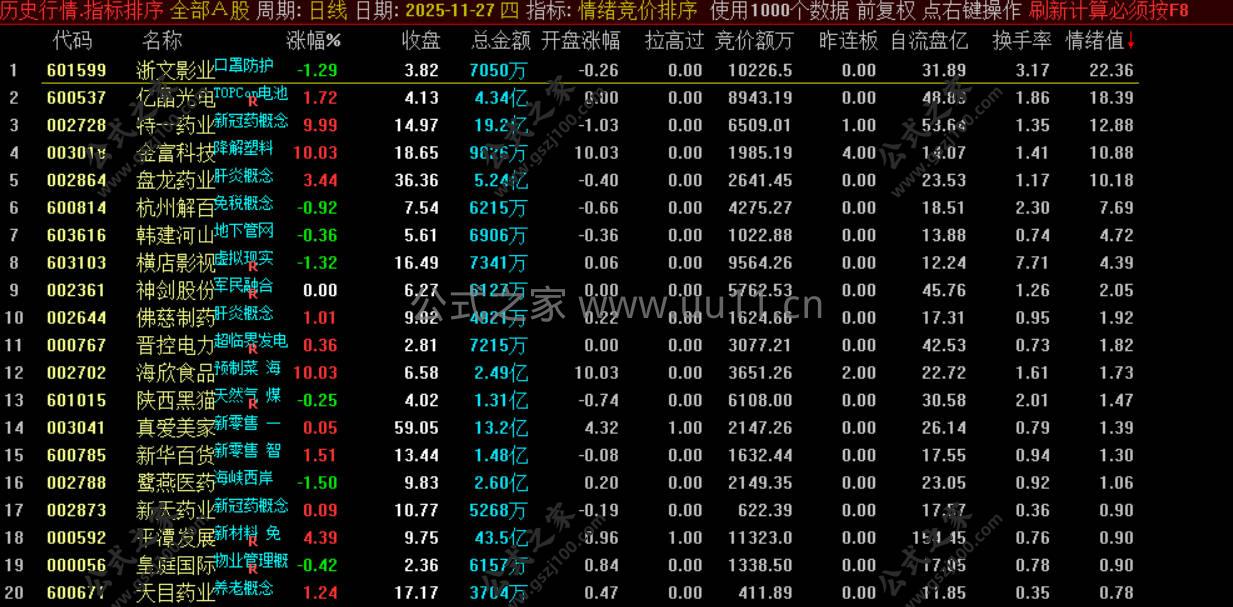Viewport: 1233px width, 607px height.
Task: Open the 新华百货 stock name
Action: click(175, 456)
